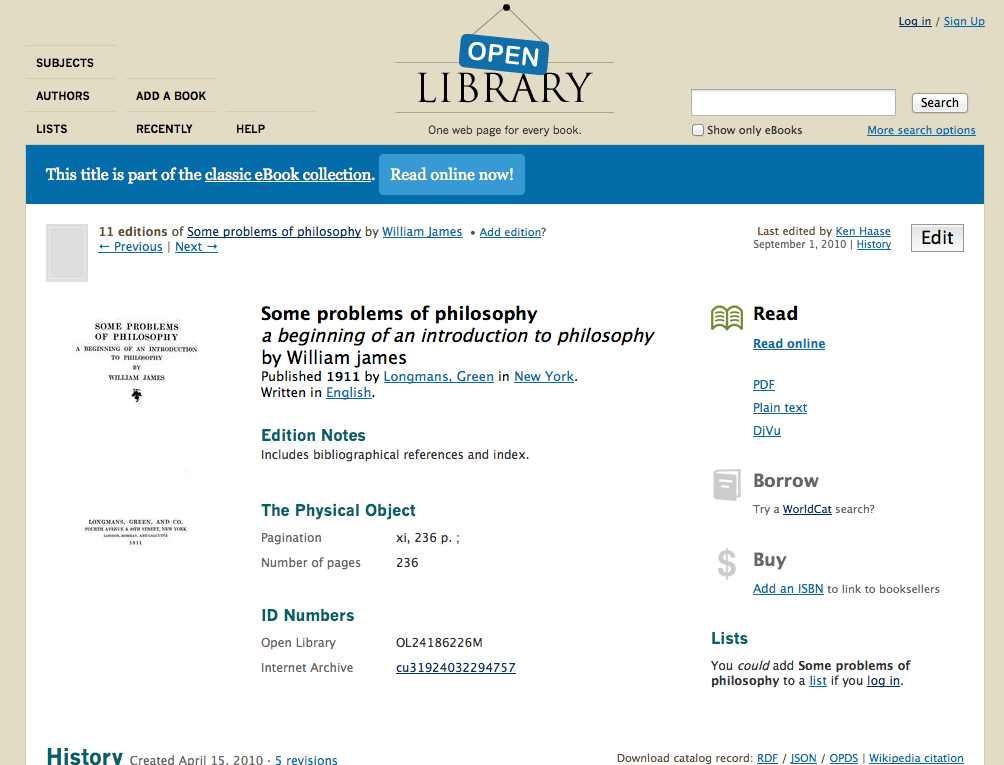The width and height of the screenshot is (1004, 765).
Task: Download the JSON catalog record
Action: (x=803, y=758)
